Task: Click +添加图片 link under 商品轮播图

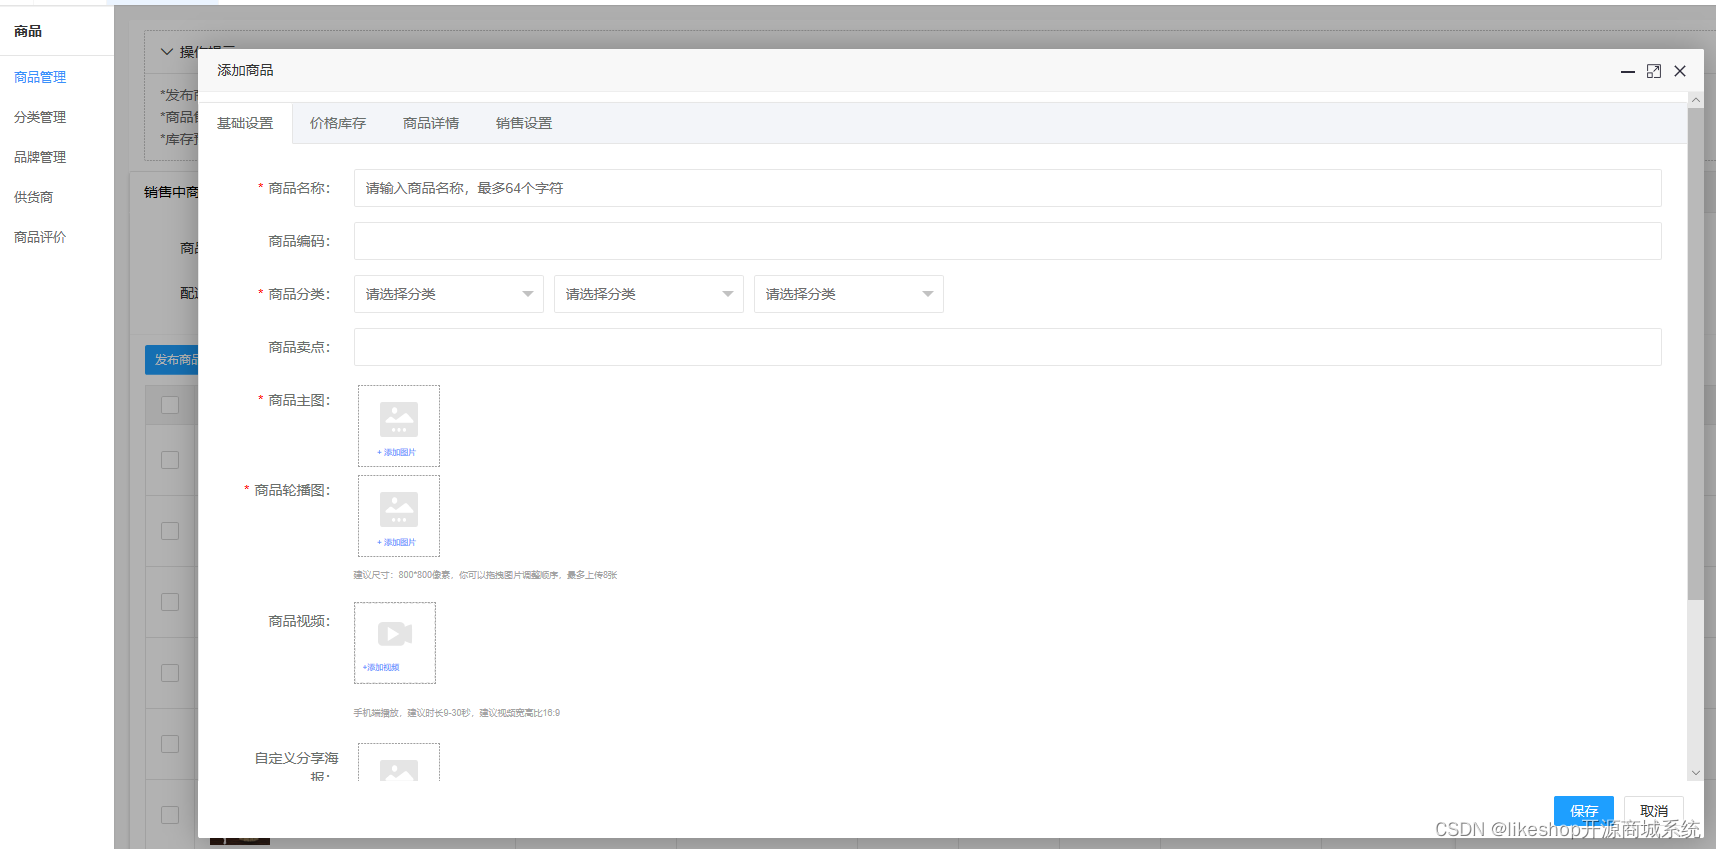Action: (397, 543)
